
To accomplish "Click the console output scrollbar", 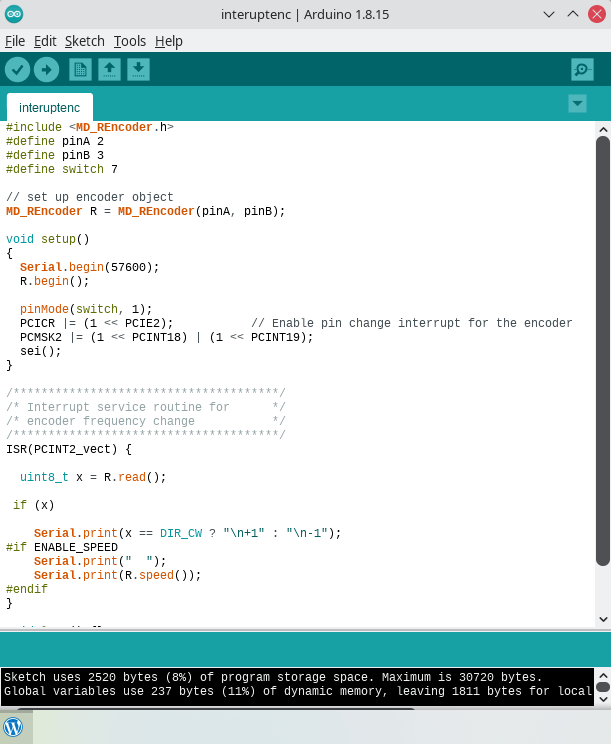I will (x=603, y=687).
